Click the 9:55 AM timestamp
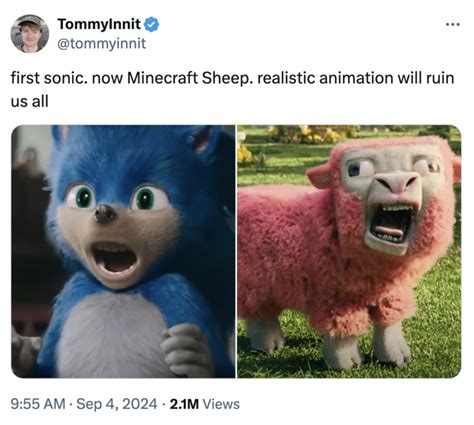 [38, 404]
